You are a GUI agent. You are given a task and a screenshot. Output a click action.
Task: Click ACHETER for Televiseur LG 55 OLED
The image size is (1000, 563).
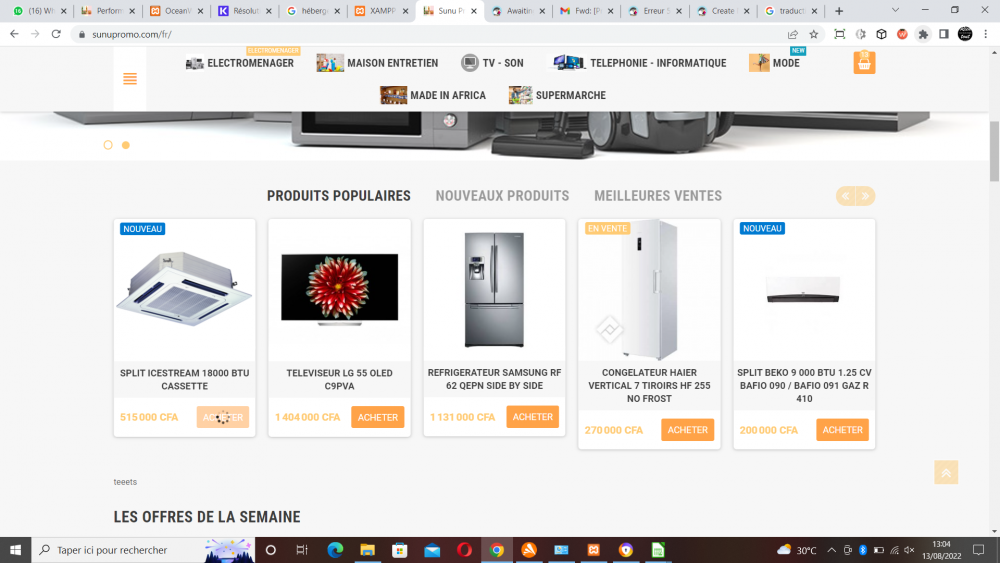coord(378,417)
